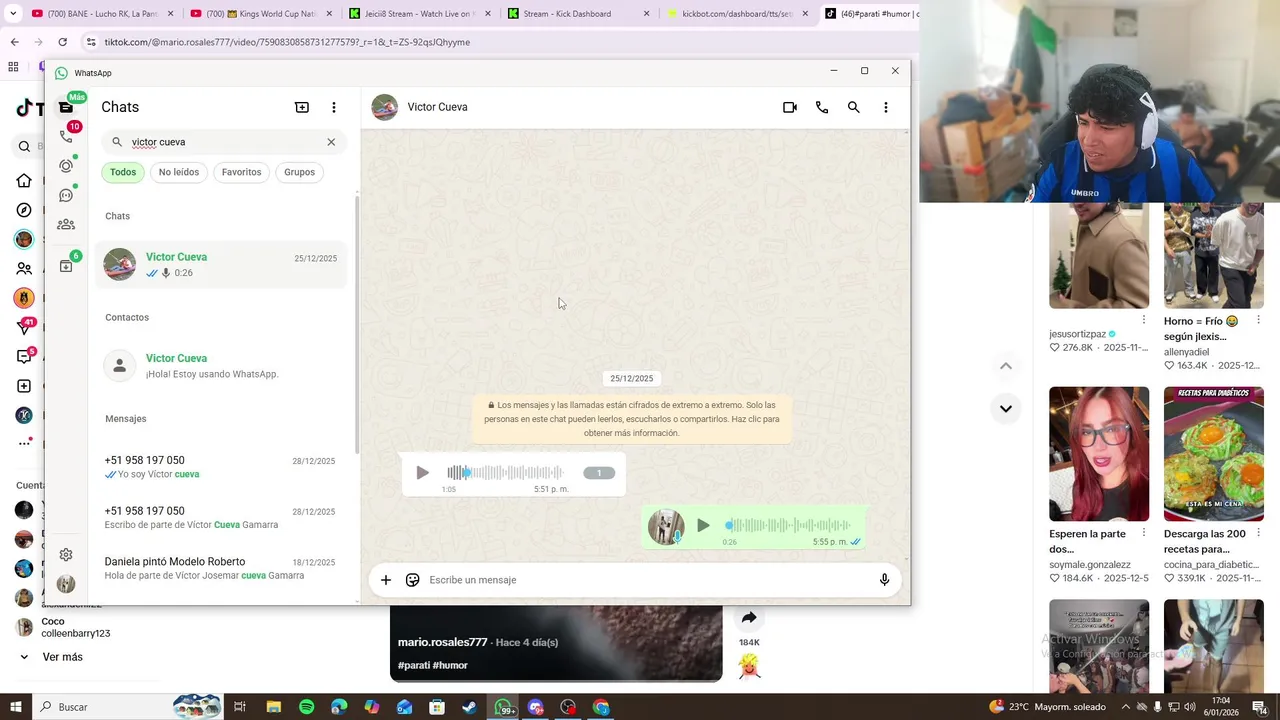Viewport: 1280px width, 720px height.
Task: Record a voice message with the microphone button
Action: click(884, 580)
